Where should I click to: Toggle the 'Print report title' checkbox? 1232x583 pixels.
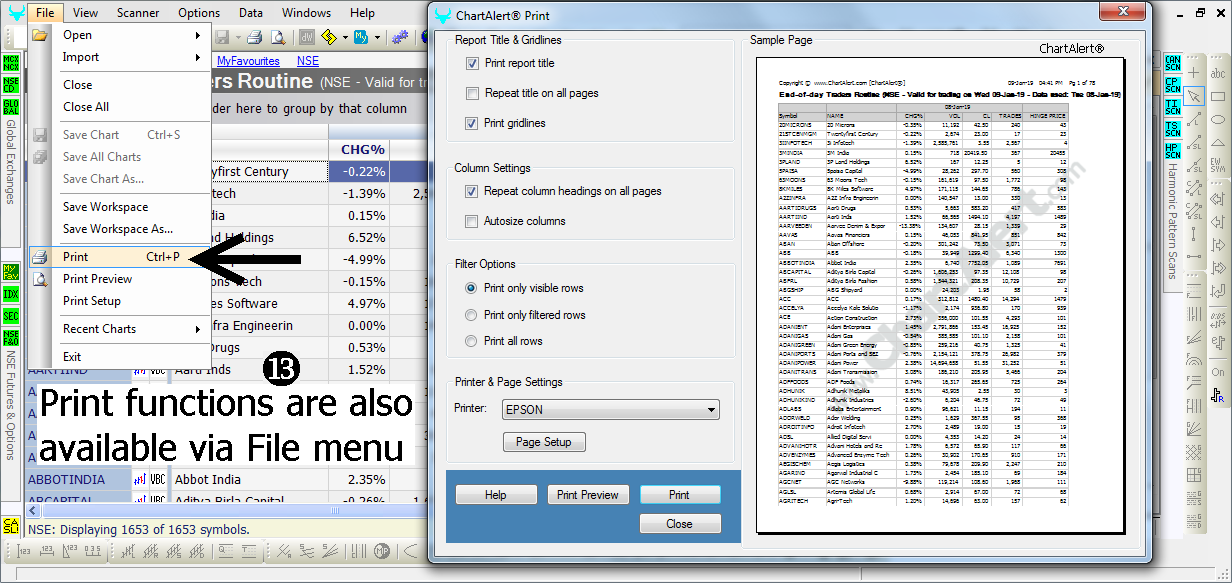(x=472, y=63)
